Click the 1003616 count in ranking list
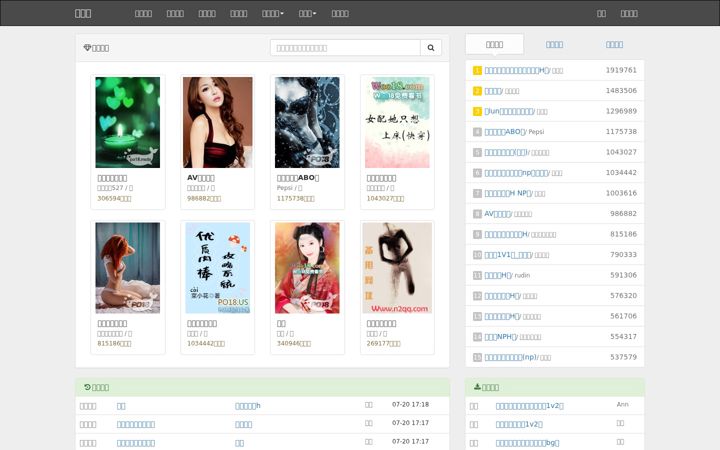 tap(621, 193)
